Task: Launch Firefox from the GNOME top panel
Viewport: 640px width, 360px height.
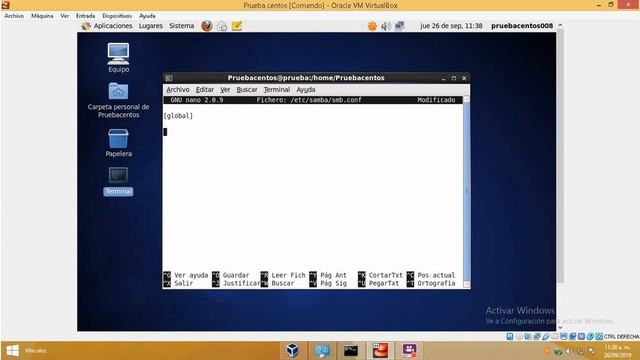Action: tap(207, 26)
